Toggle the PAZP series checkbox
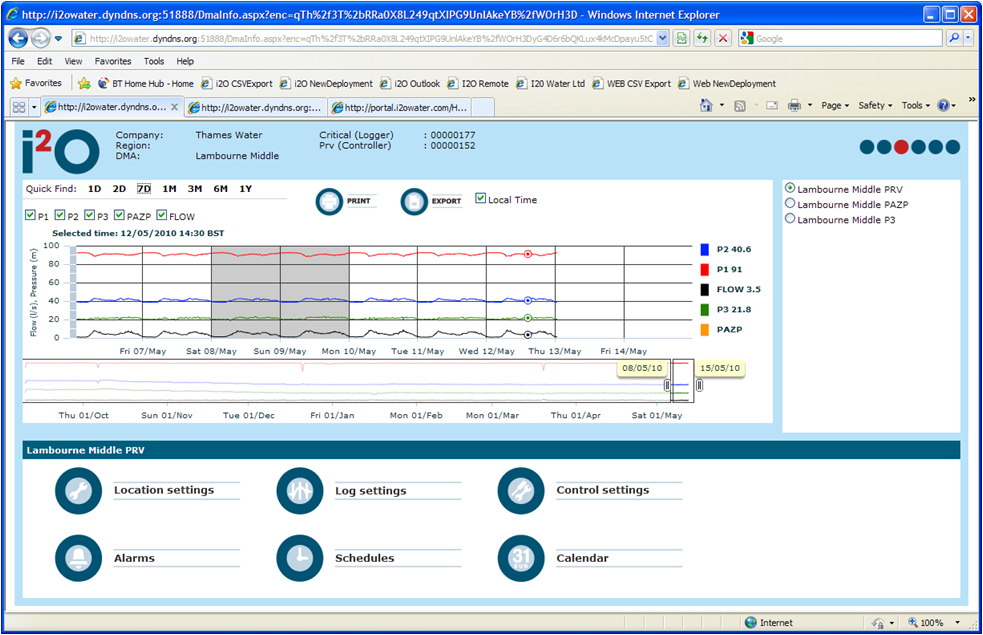Image resolution: width=983 pixels, height=635 pixels. tap(119, 216)
